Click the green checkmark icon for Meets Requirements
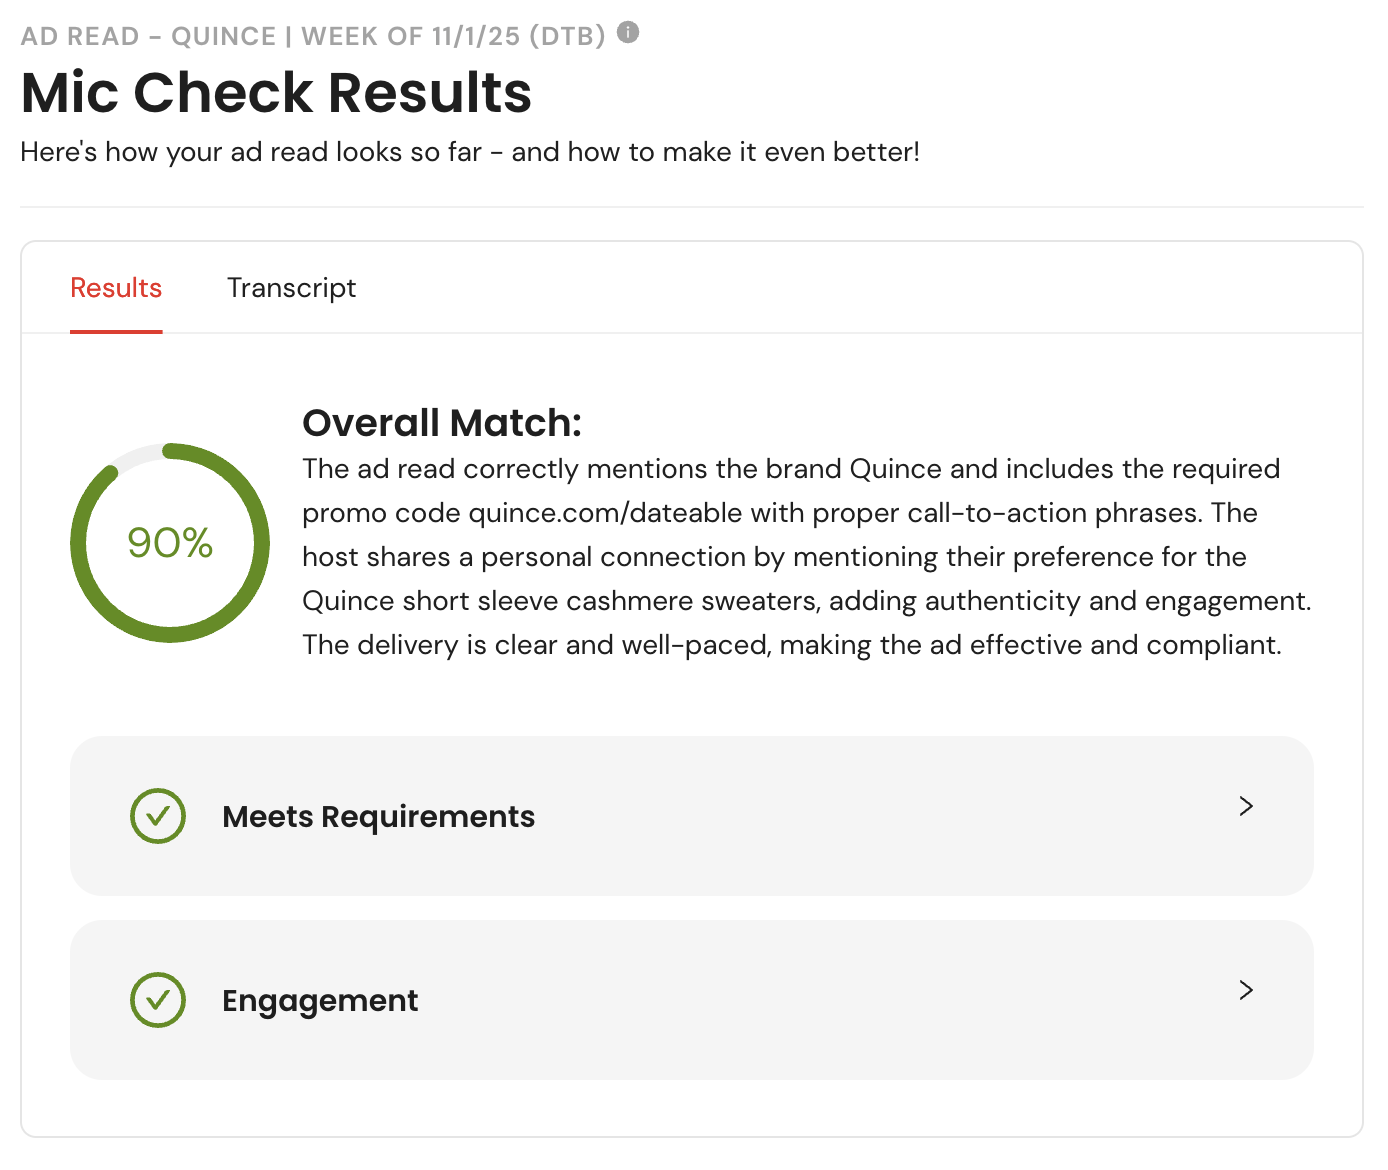Viewport: 1388px width, 1170px height. (158, 816)
